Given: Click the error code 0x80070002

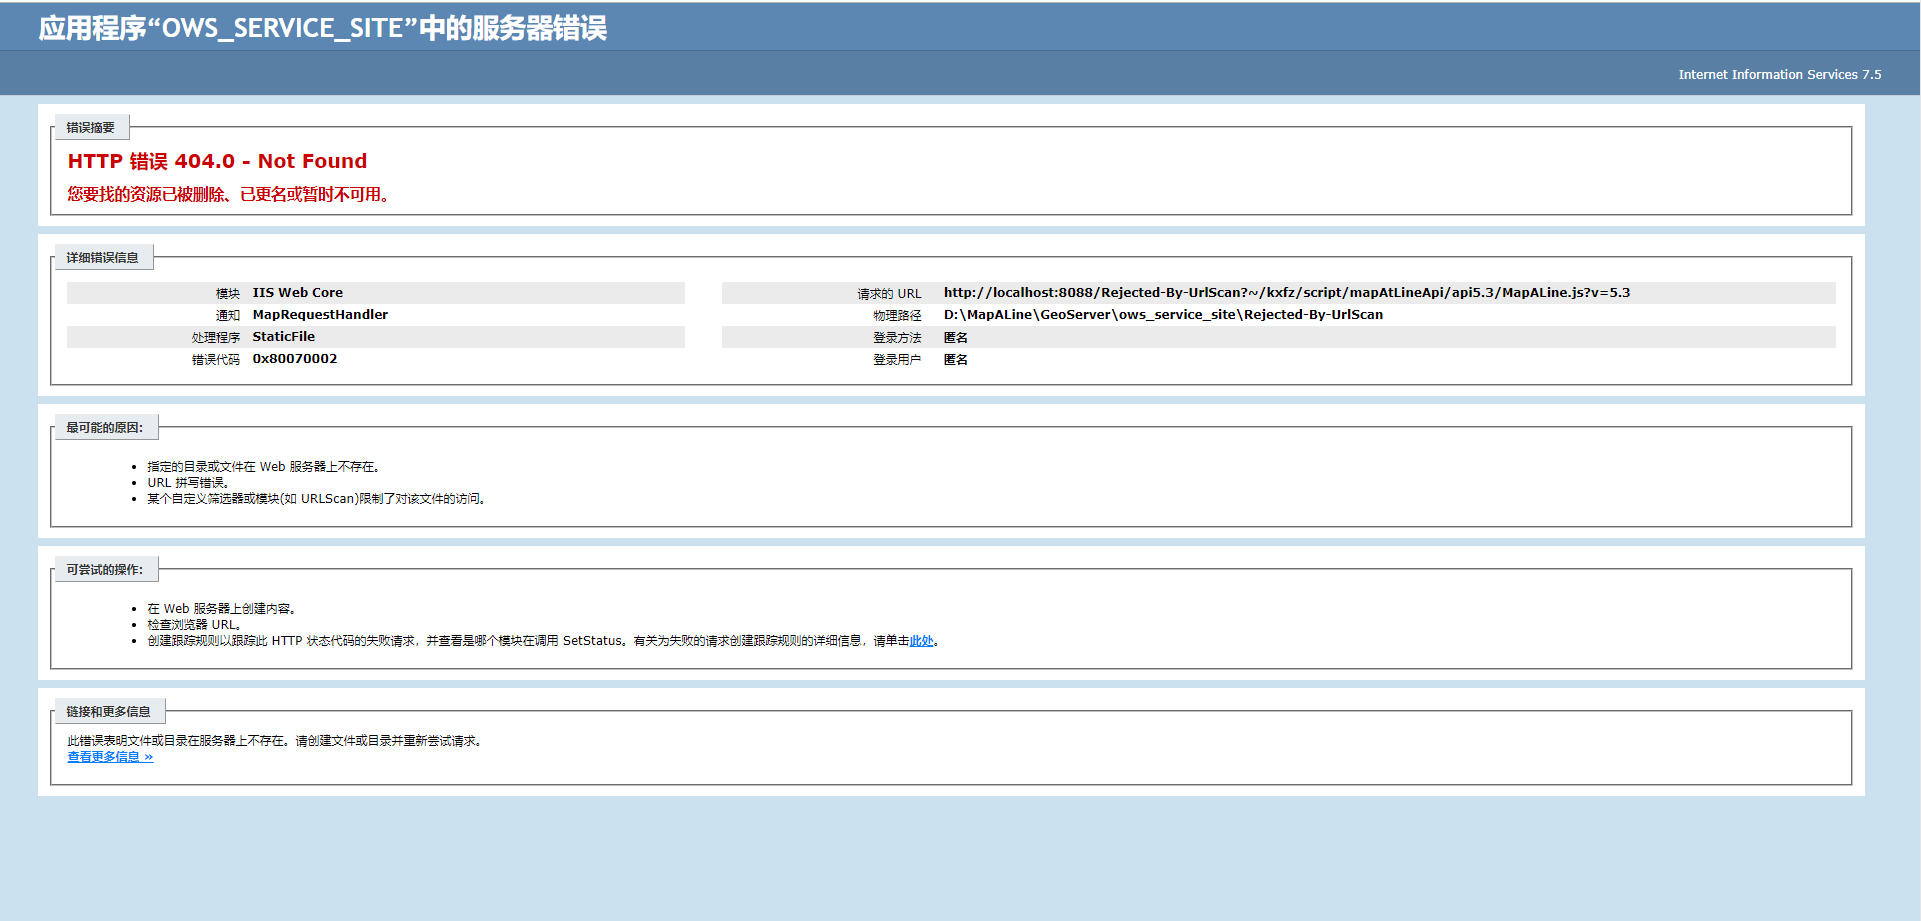Looking at the screenshot, I should pyautogui.click(x=294, y=359).
